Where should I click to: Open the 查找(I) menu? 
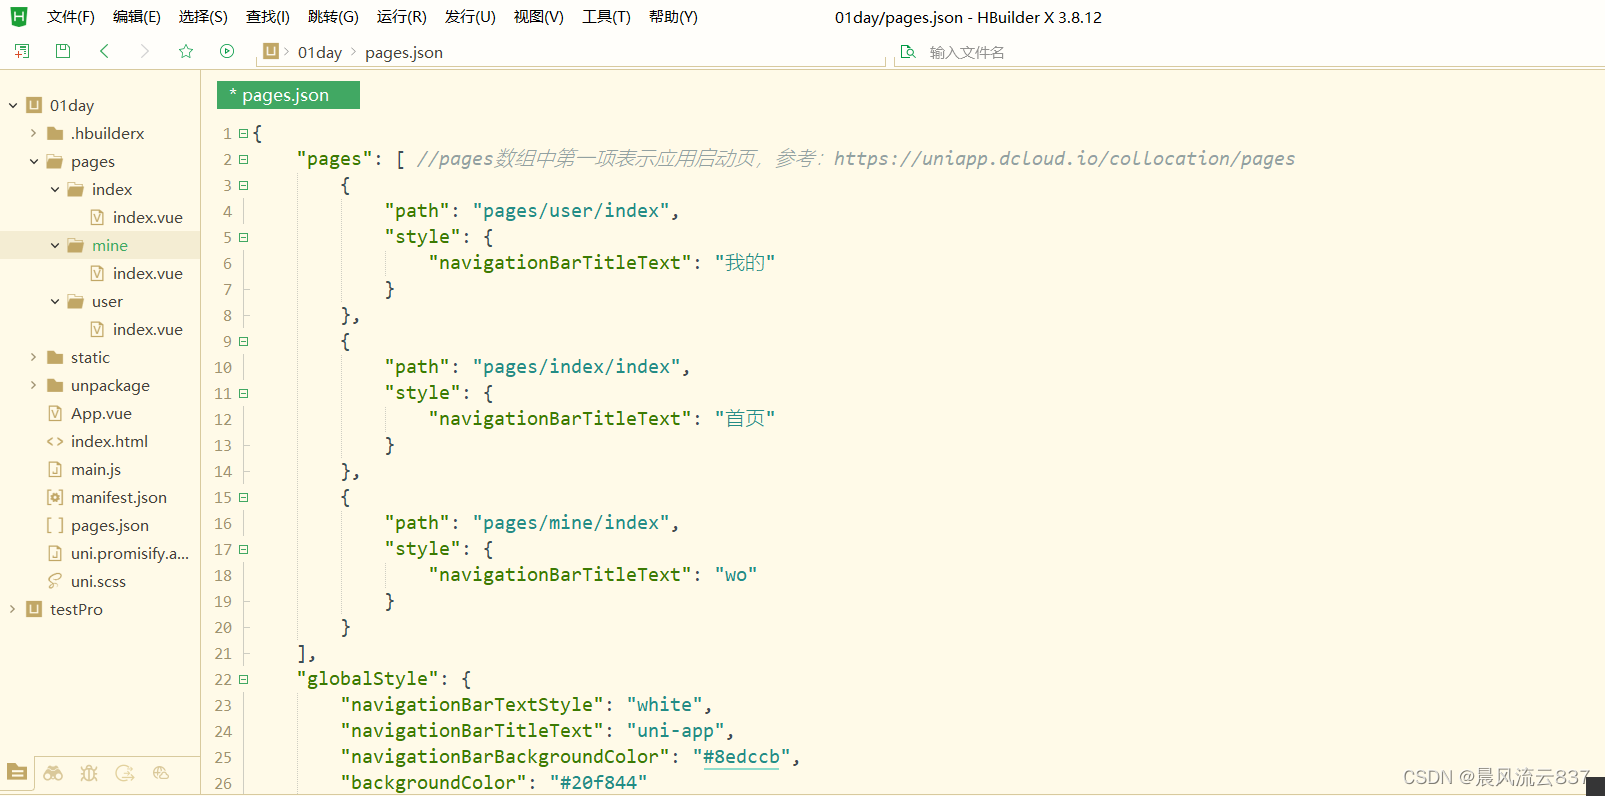268,17
